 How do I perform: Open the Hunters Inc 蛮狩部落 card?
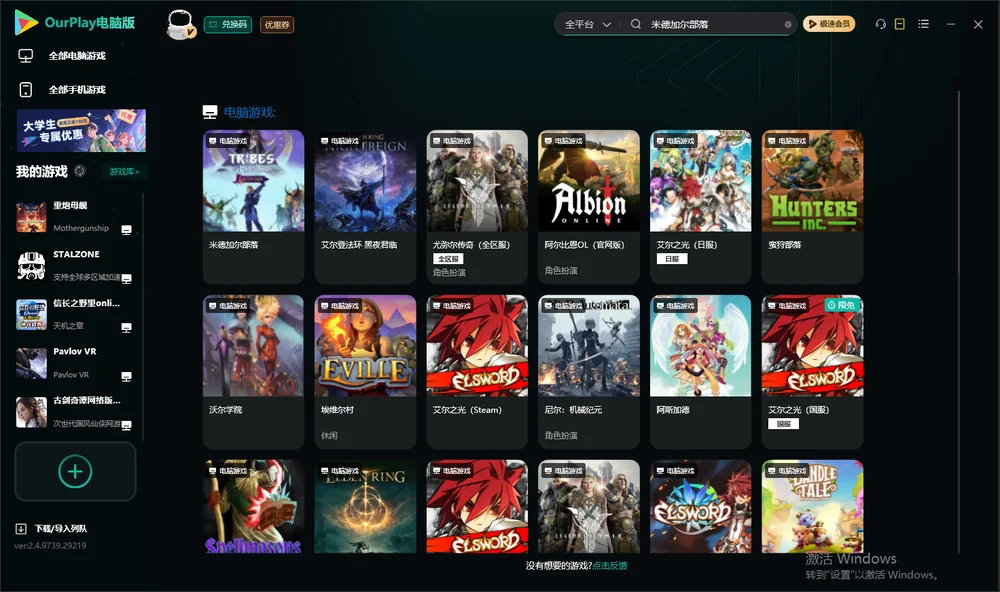click(812, 207)
